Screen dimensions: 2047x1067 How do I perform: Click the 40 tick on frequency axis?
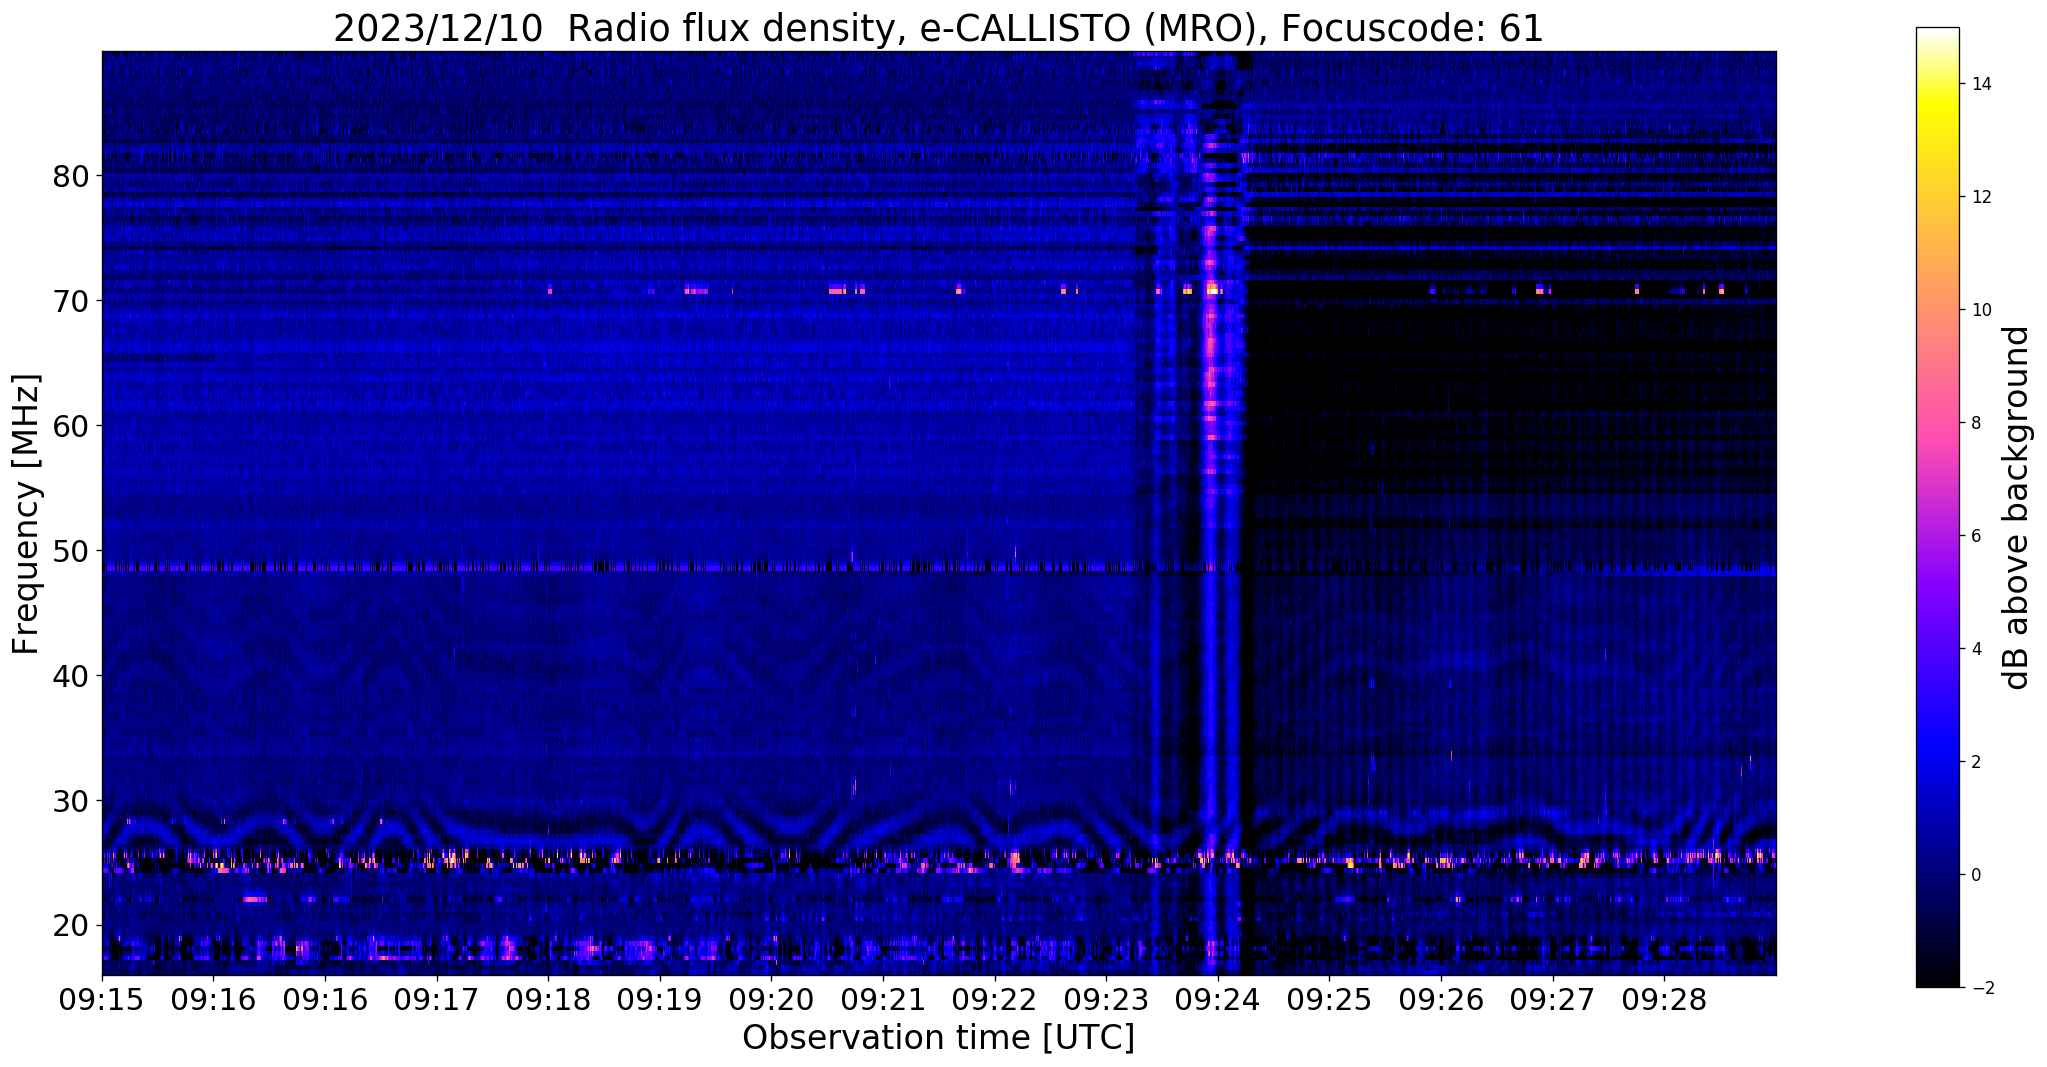(x=71, y=676)
